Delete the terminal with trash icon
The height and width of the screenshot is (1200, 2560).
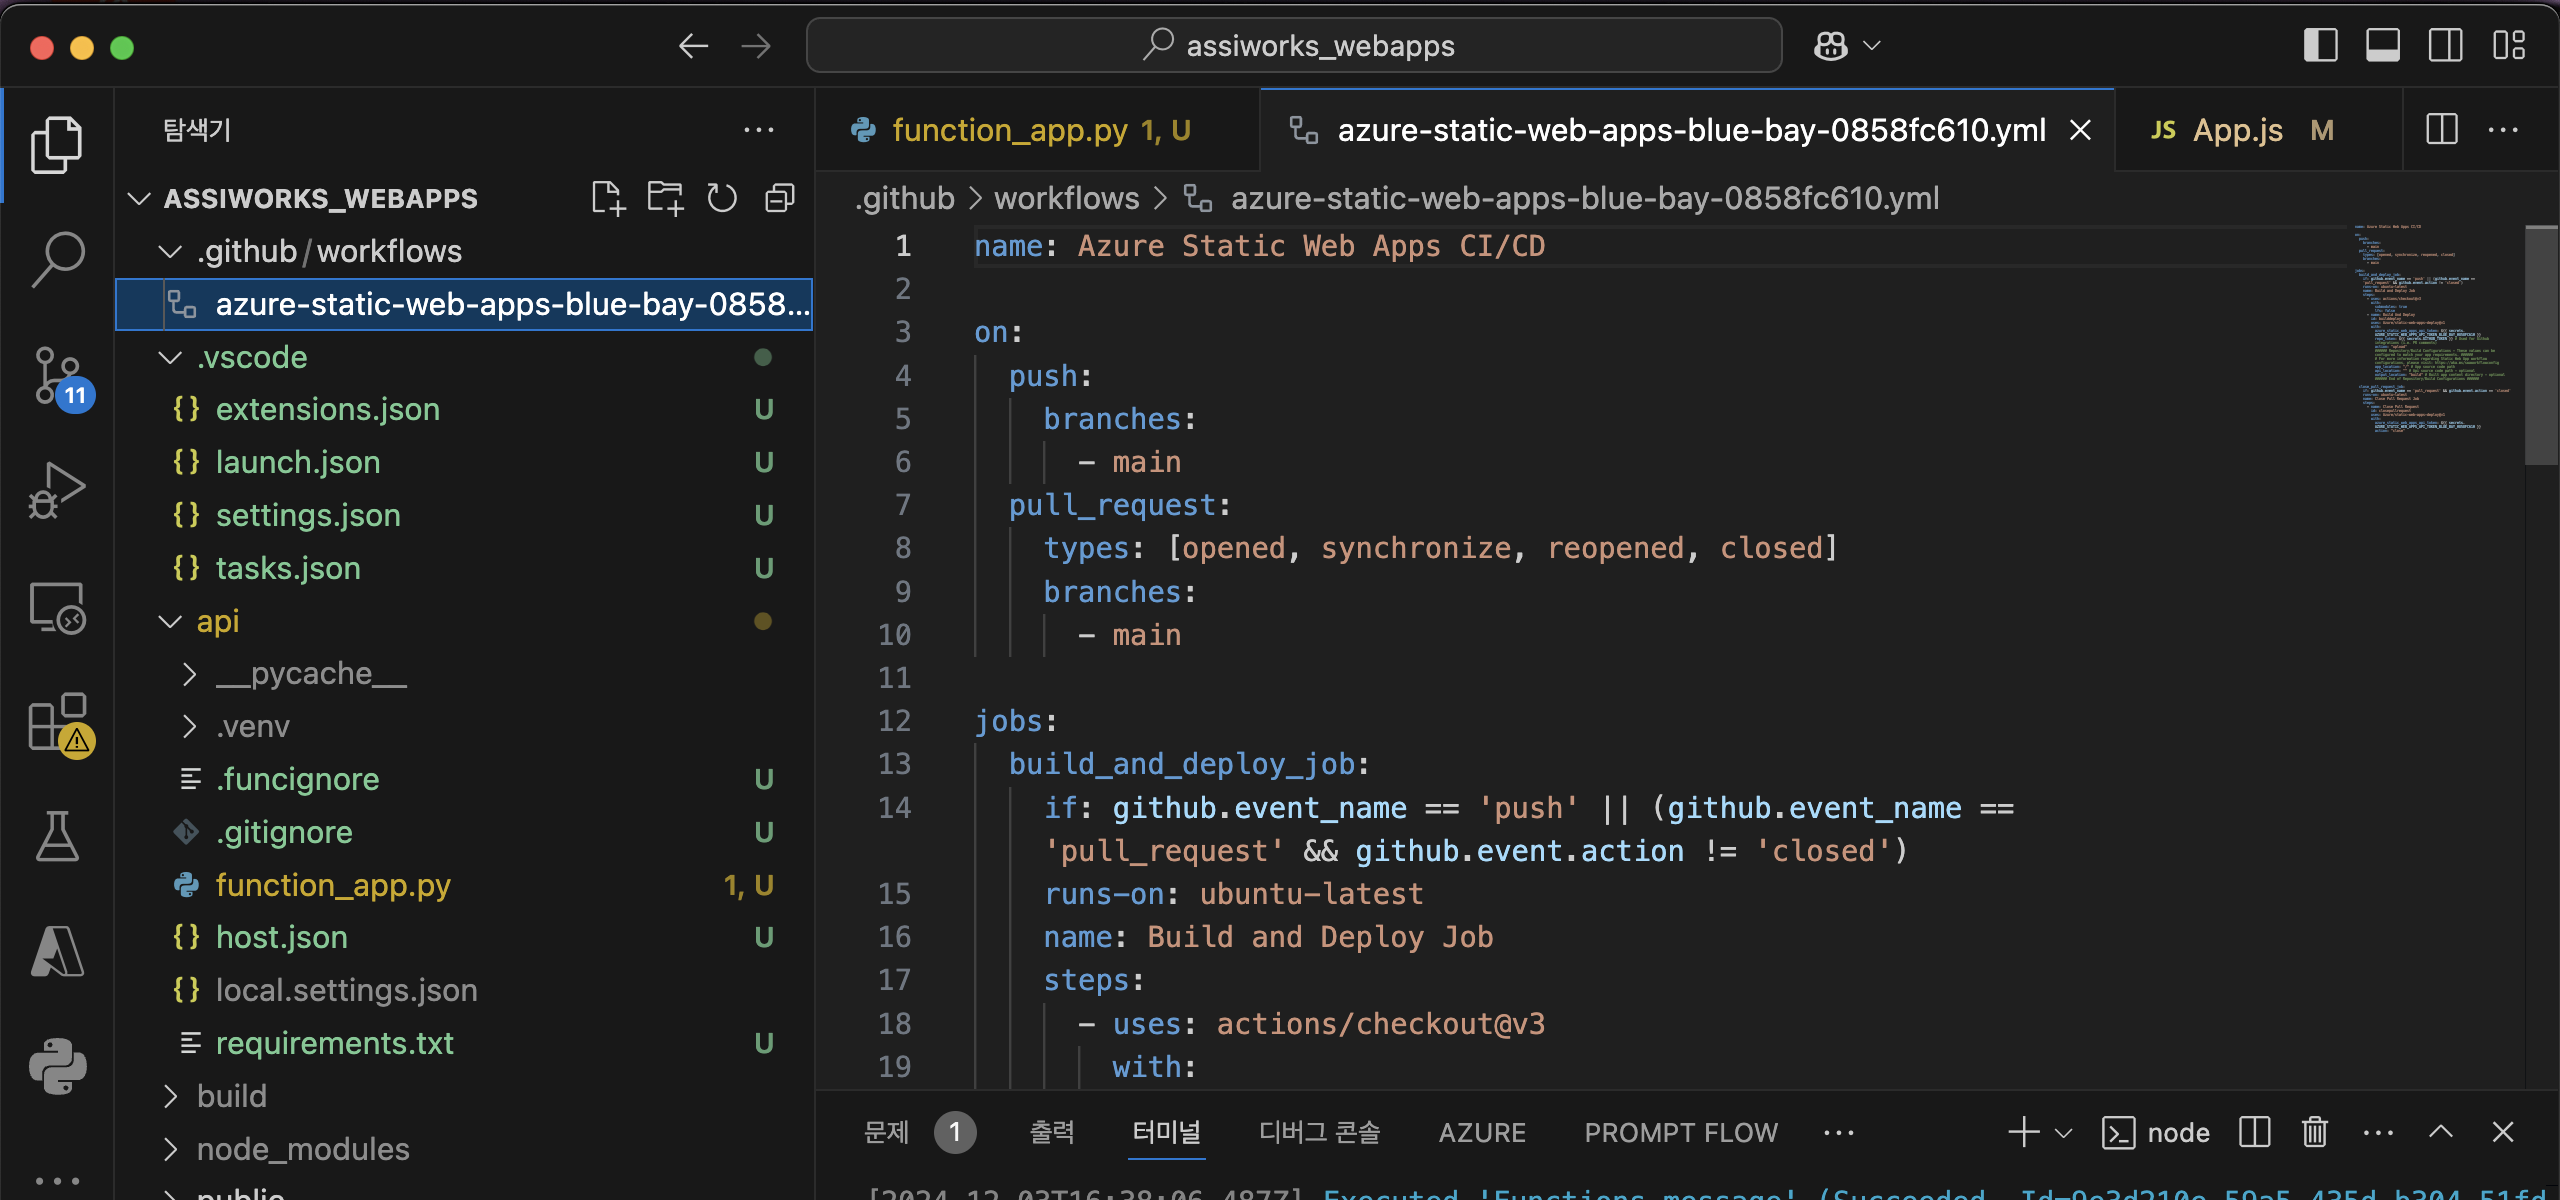[x=2314, y=1132]
